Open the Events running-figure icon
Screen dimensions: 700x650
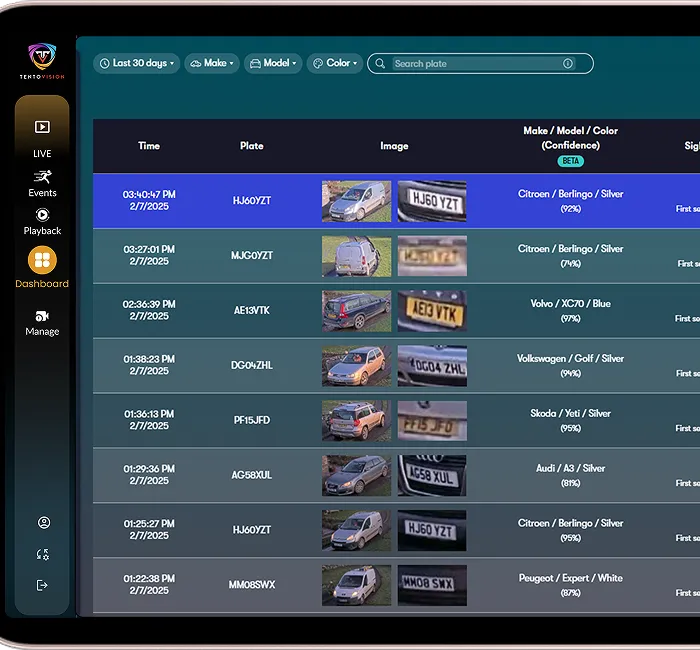42,177
